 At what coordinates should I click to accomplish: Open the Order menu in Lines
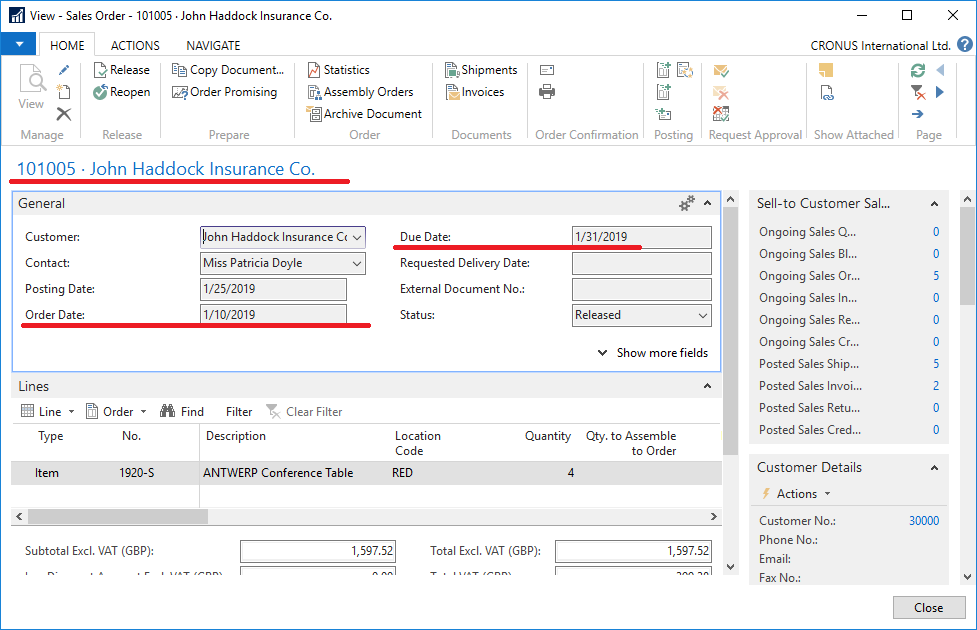click(x=116, y=411)
